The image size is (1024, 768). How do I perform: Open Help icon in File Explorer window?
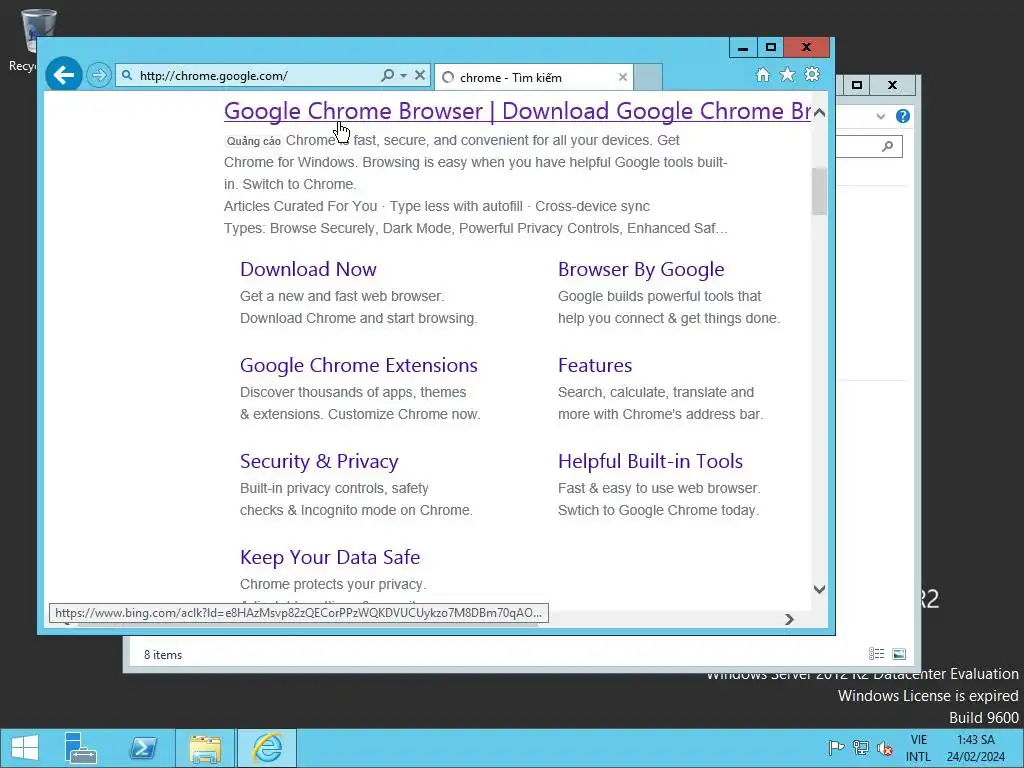click(903, 116)
